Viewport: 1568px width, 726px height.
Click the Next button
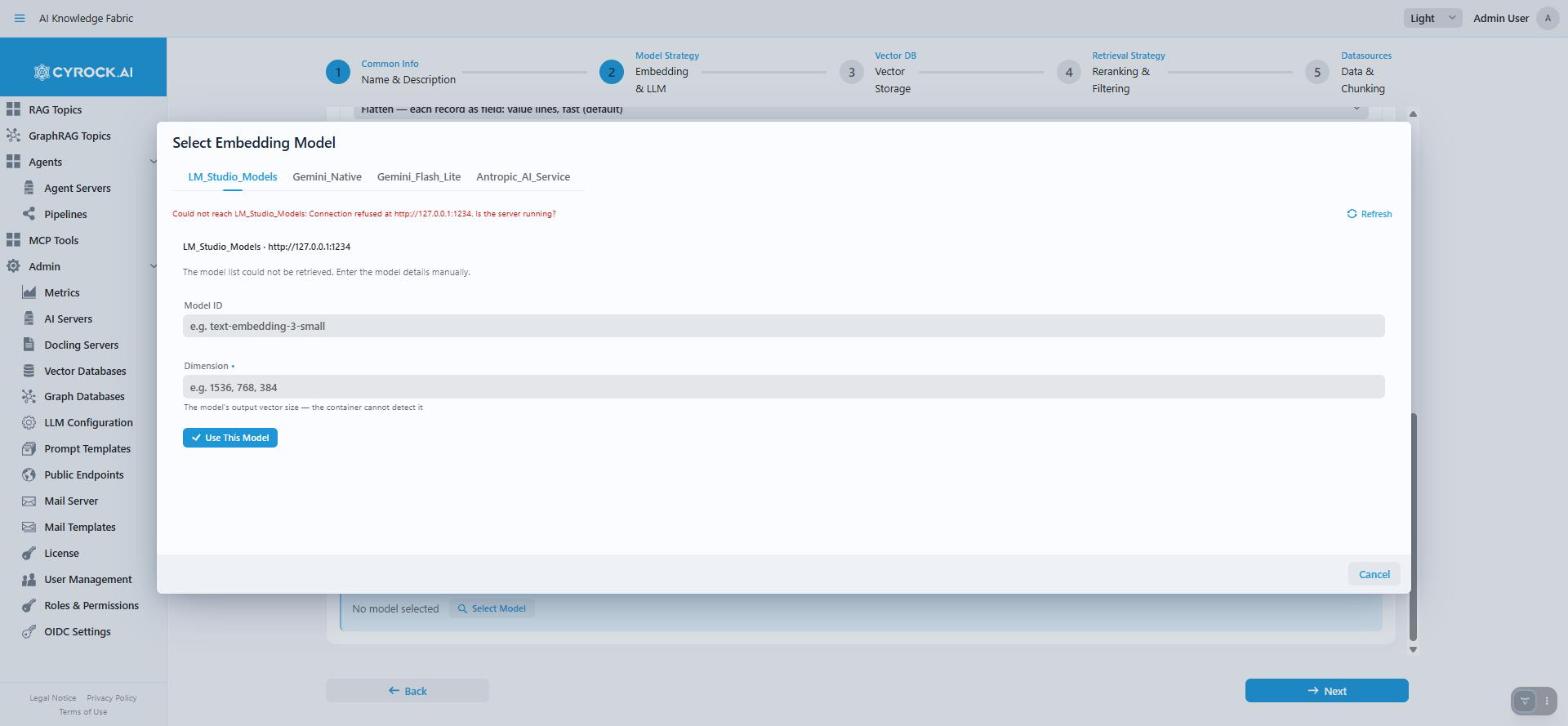pos(1326,691)
